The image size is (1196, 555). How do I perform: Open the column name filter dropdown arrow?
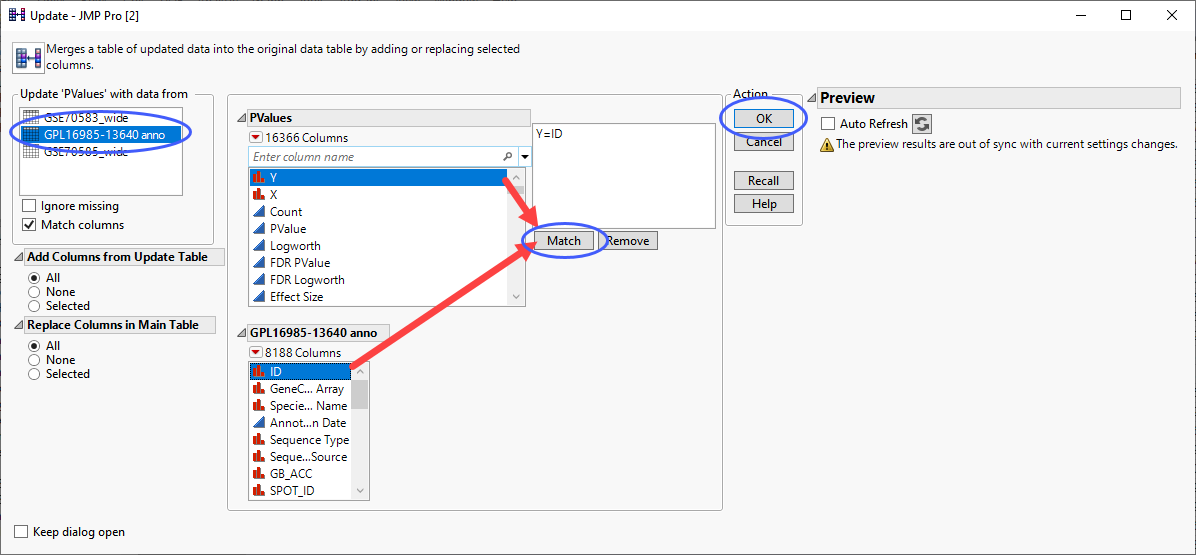click(x=525, y=157)
